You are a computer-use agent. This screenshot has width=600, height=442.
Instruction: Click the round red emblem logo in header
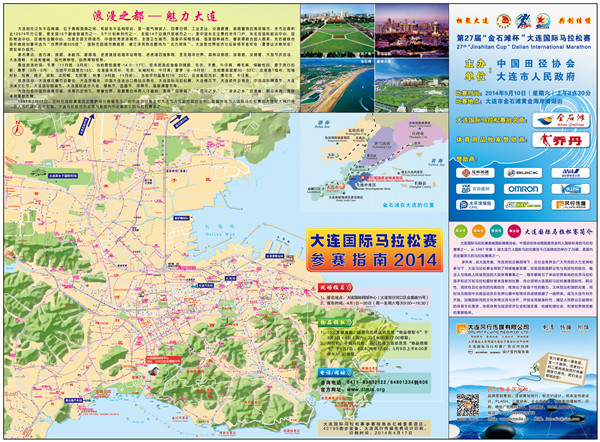504,21
